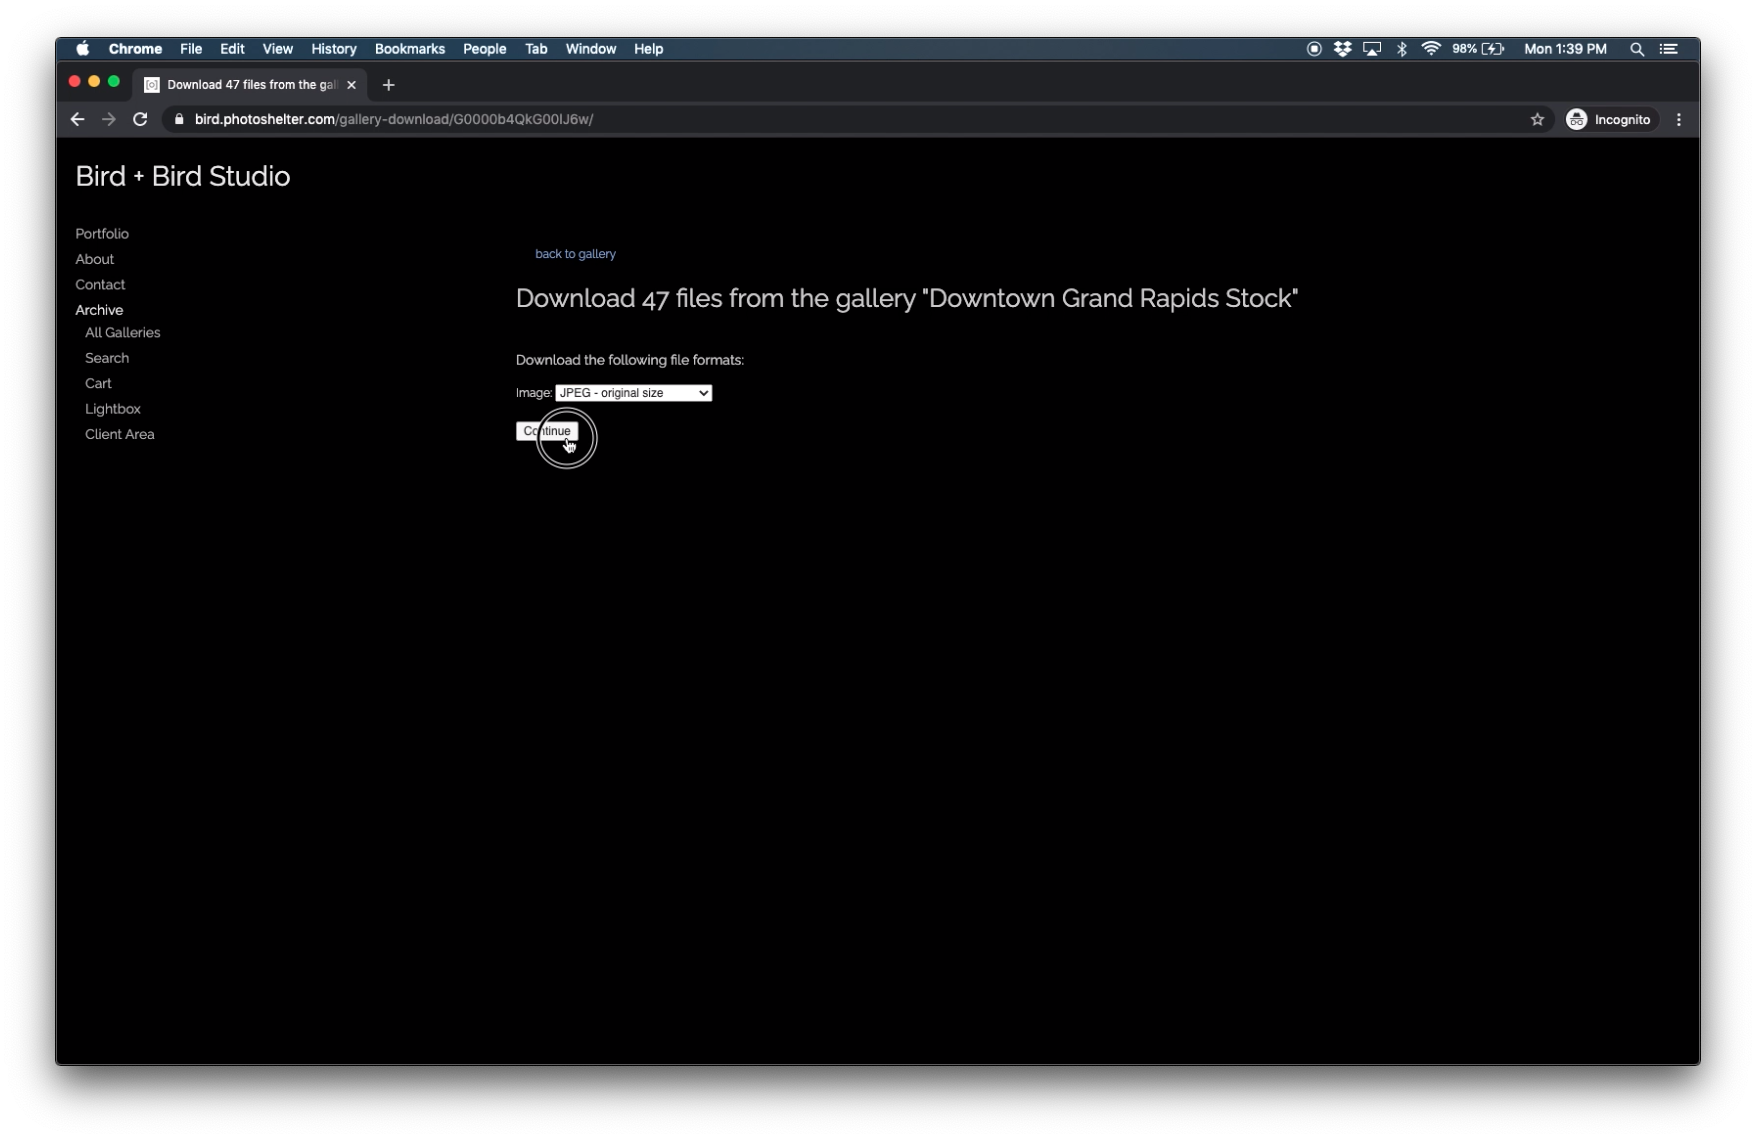Open the JPEG - original size dropdown
The height and width of the screenshot is (1139, 1756).
pos(633,393)
